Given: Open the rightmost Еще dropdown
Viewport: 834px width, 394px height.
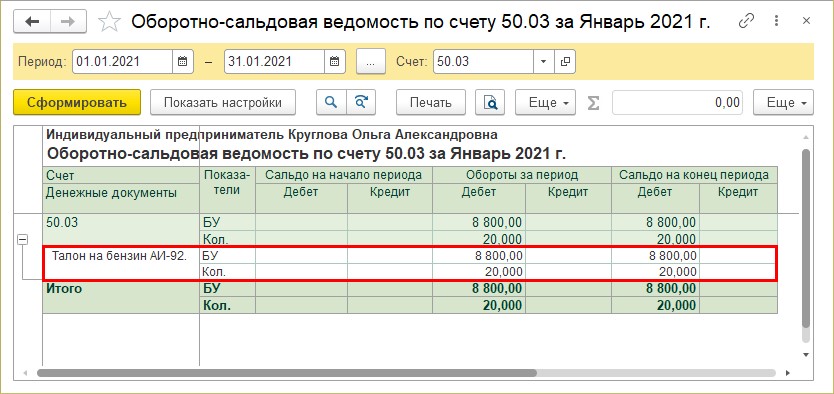Looking at the screenshot, I should 783,103.
